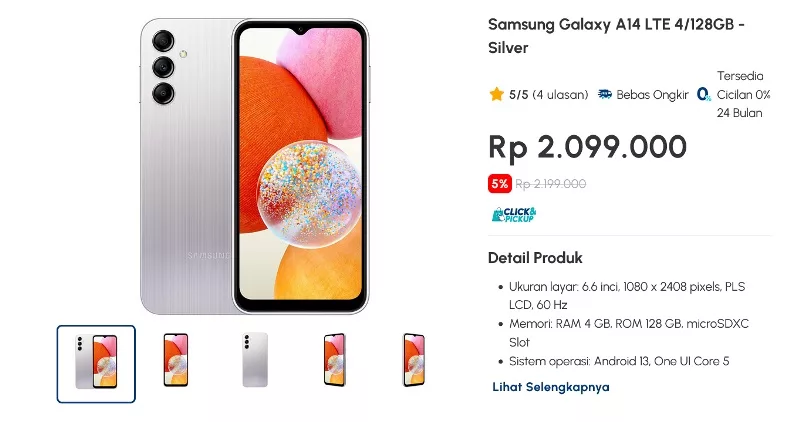Click the Click & Pickup badge
Screen dimensions: 800x422
coord(514,214)
